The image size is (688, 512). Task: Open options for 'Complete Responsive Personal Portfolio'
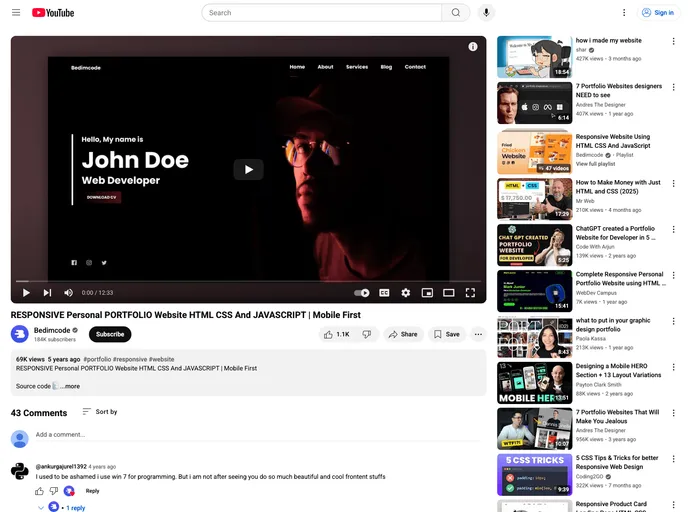coord(674,275)
